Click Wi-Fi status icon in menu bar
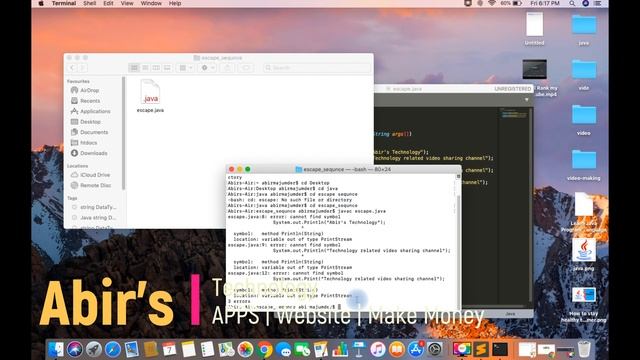 click(x=492, y=3)
